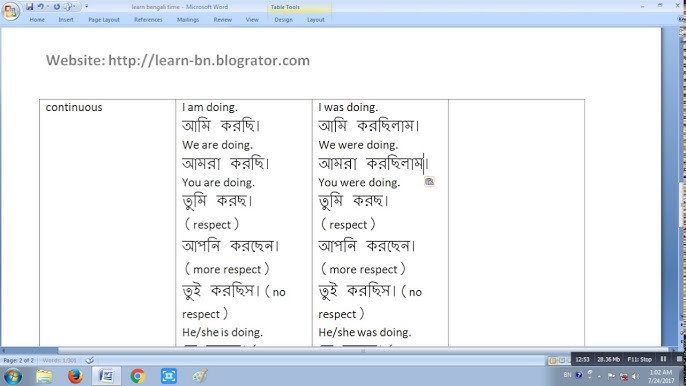Image resolution: width=686 pixels, height=386 pixels.
Task: Click the 'আমি করছি।' Bengali text
Action: pyautogui.click(x=221, y=126)
